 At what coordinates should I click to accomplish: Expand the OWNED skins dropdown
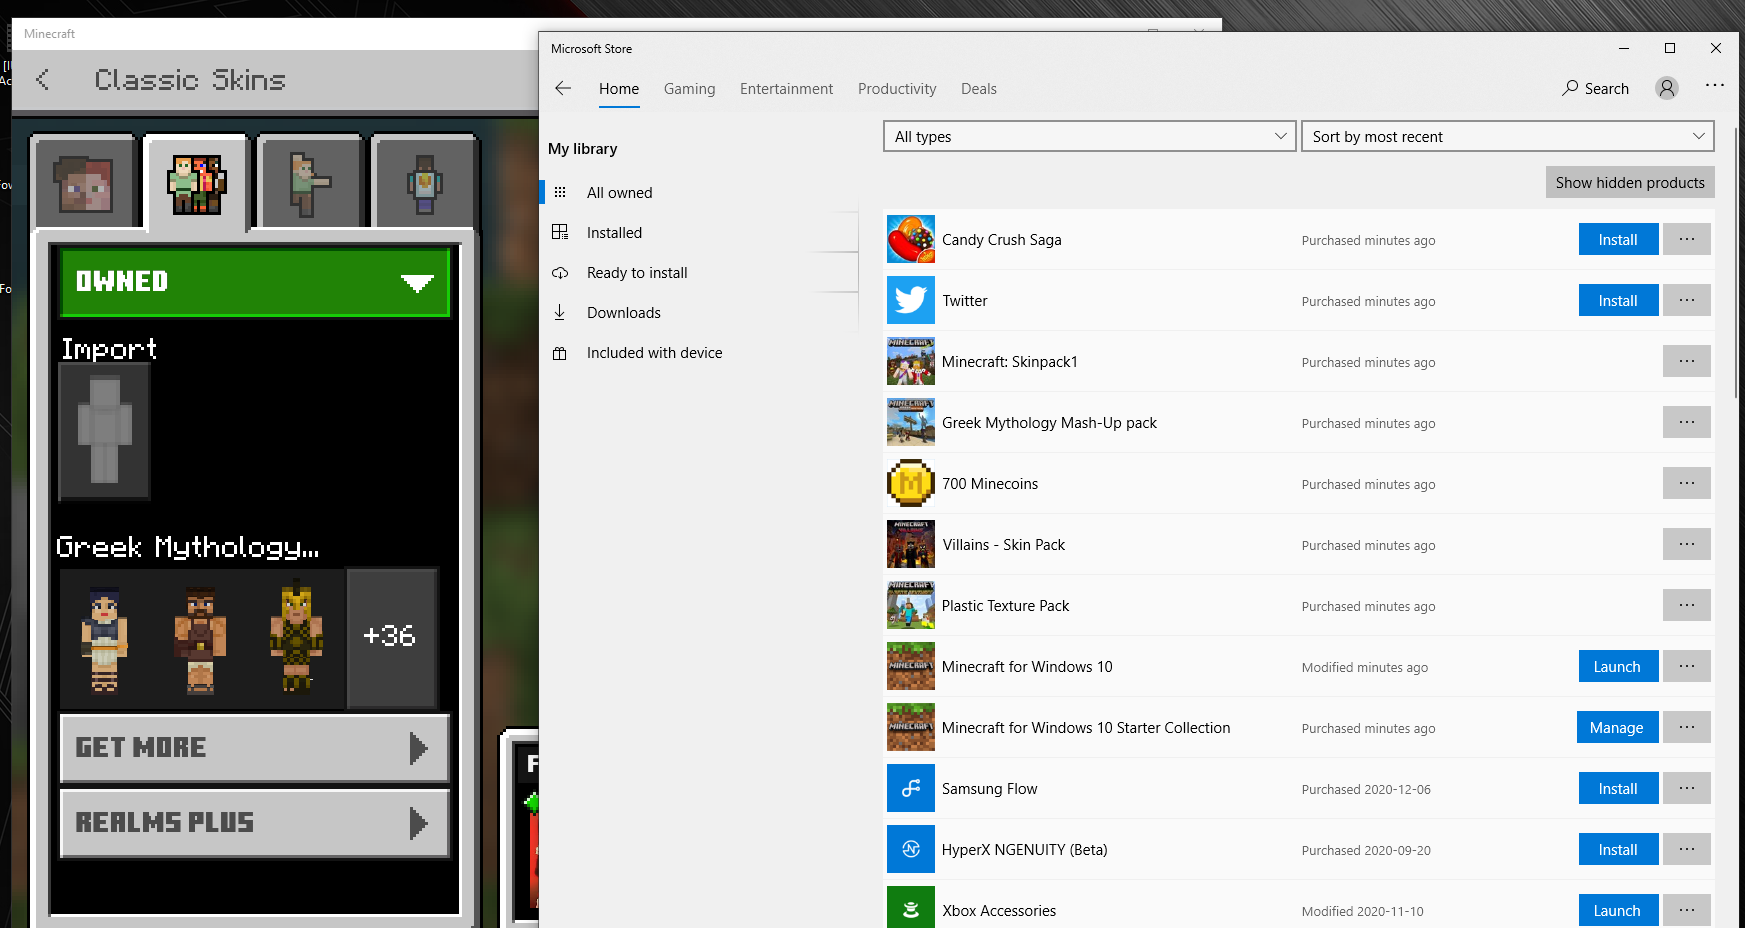coord(255,282)
